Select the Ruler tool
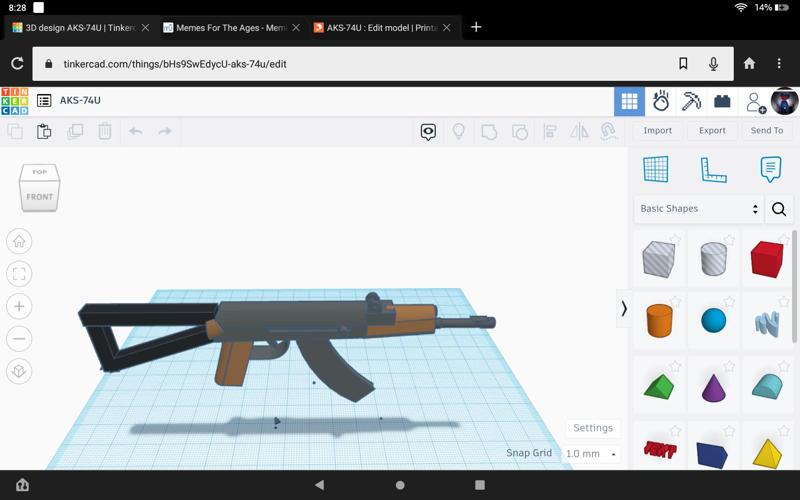800x500 pixels. coord(713,169)
